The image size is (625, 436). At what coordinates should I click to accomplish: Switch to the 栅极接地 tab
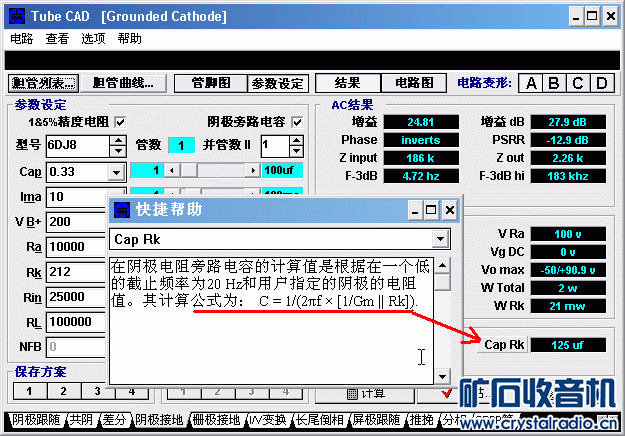pos(216,420)
